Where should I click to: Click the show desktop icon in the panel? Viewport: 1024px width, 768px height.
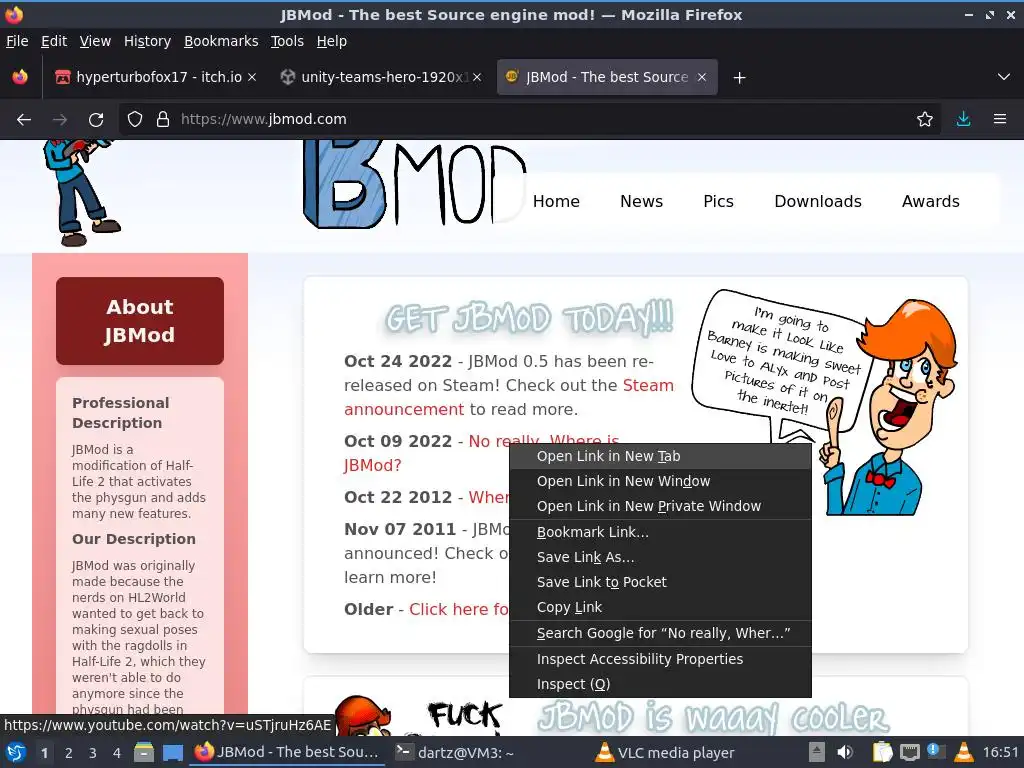pyautogui.click(x=173, y=753)
